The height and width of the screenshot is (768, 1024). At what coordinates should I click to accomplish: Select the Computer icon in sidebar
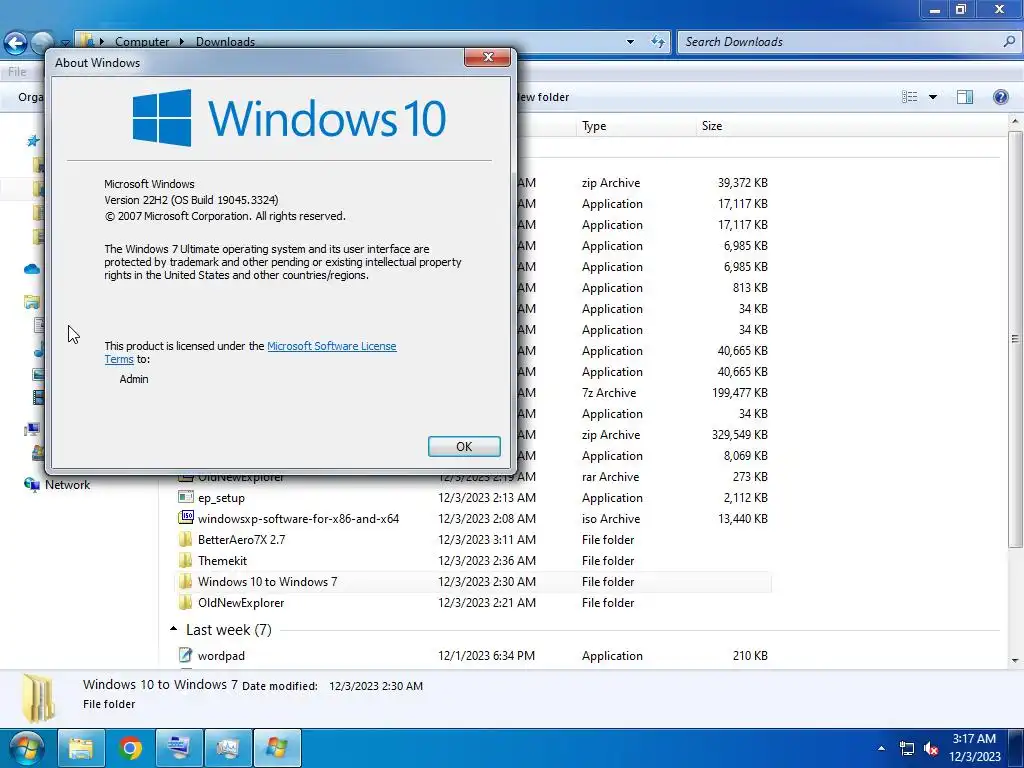tap(32, 429)
